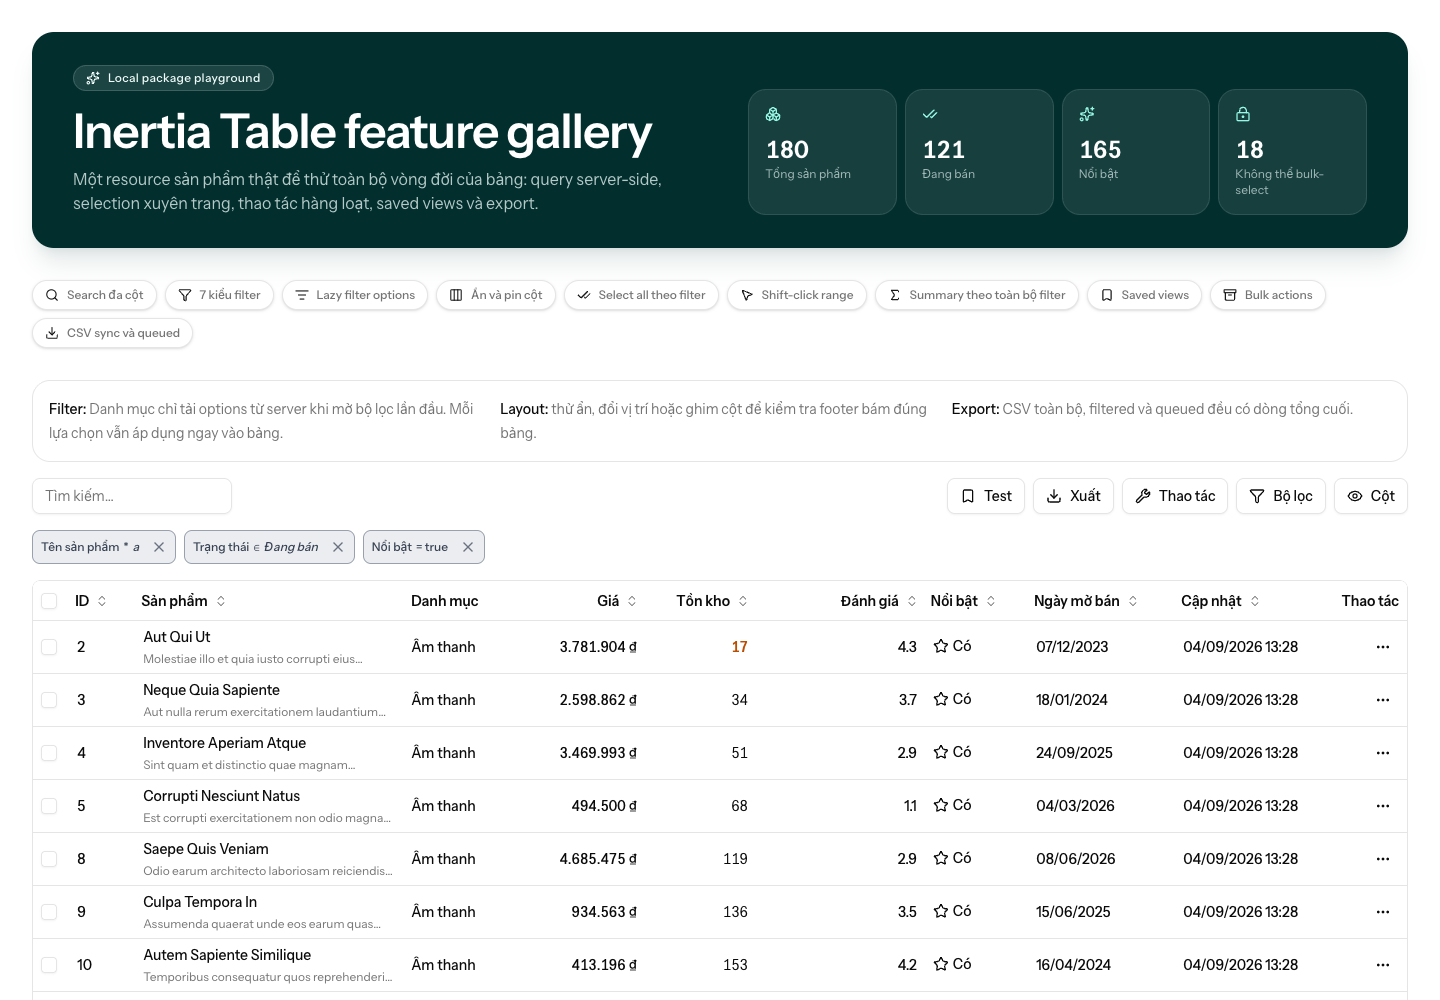Image resolution: width=1440 pixels, height=1000 pixels.
Task: Click the CSV sync và queued chip
Action: click(x=113, y=333)
